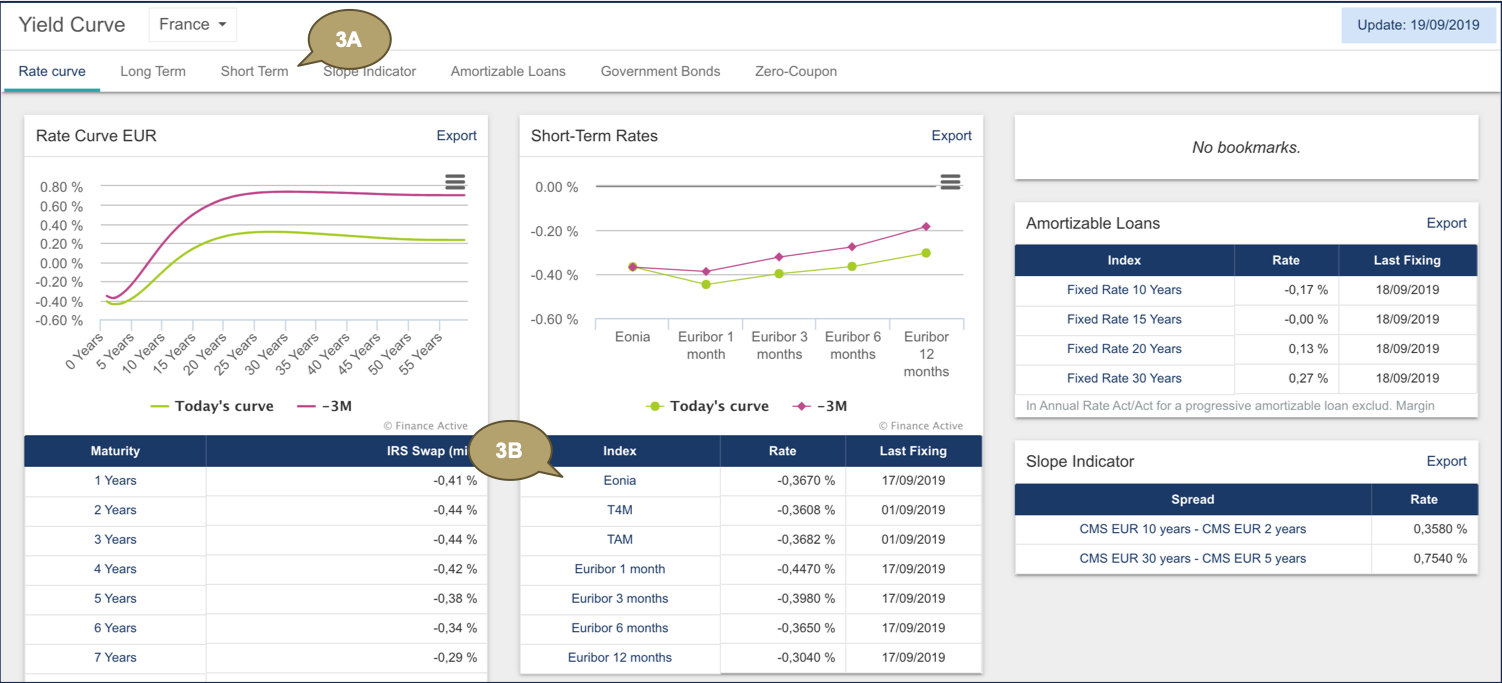Screen dimensions: 1502x683
Task: Export the Rate Curve EUR data
Action: click(x=456, y=136)
